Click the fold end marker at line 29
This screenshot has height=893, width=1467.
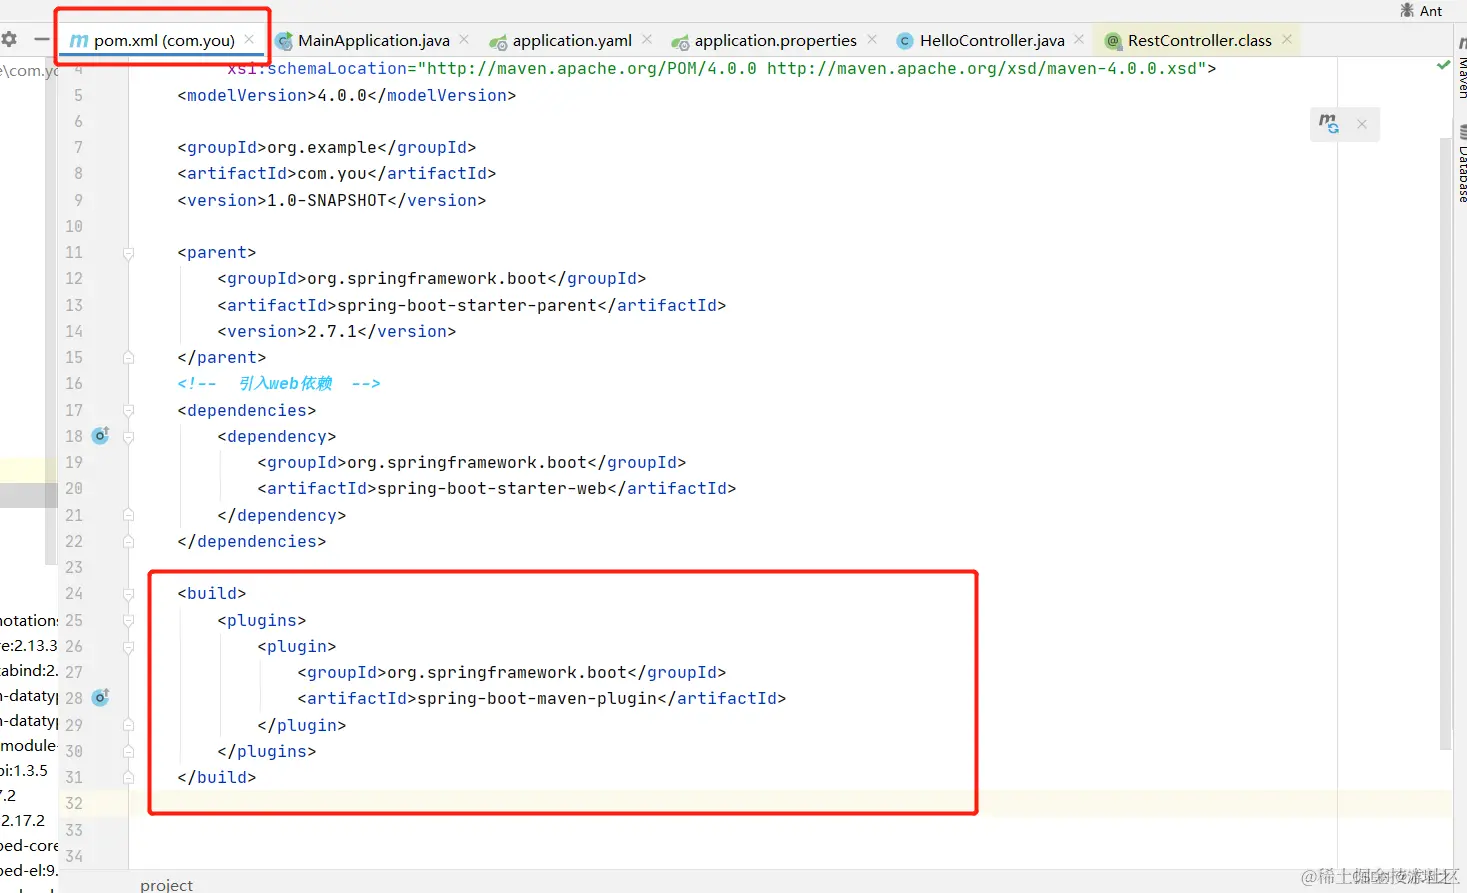(x=128, y=725)
